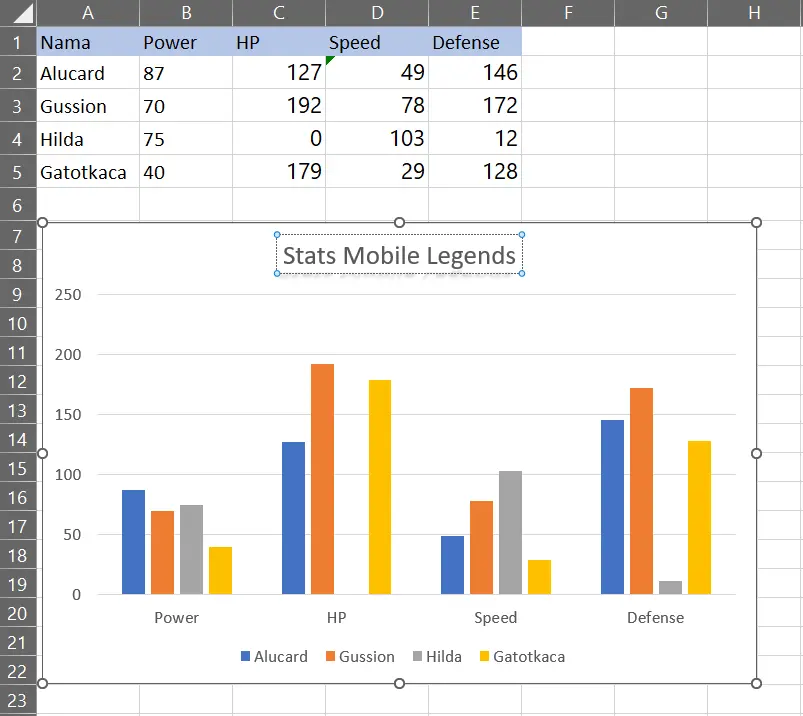Select the 'Alucard' name cell
This screenshot has width=803, height=716.
pos(88,73)
